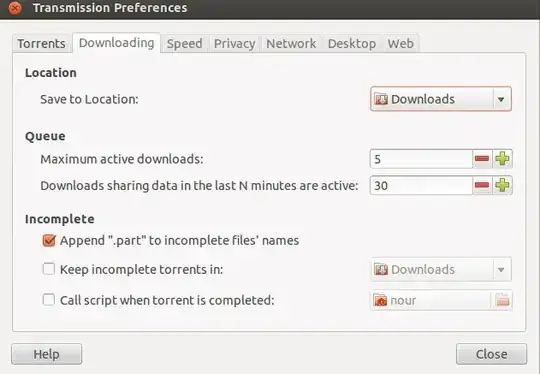Switch to the Speed tab
540x374 pixels.
coord(184,44)
